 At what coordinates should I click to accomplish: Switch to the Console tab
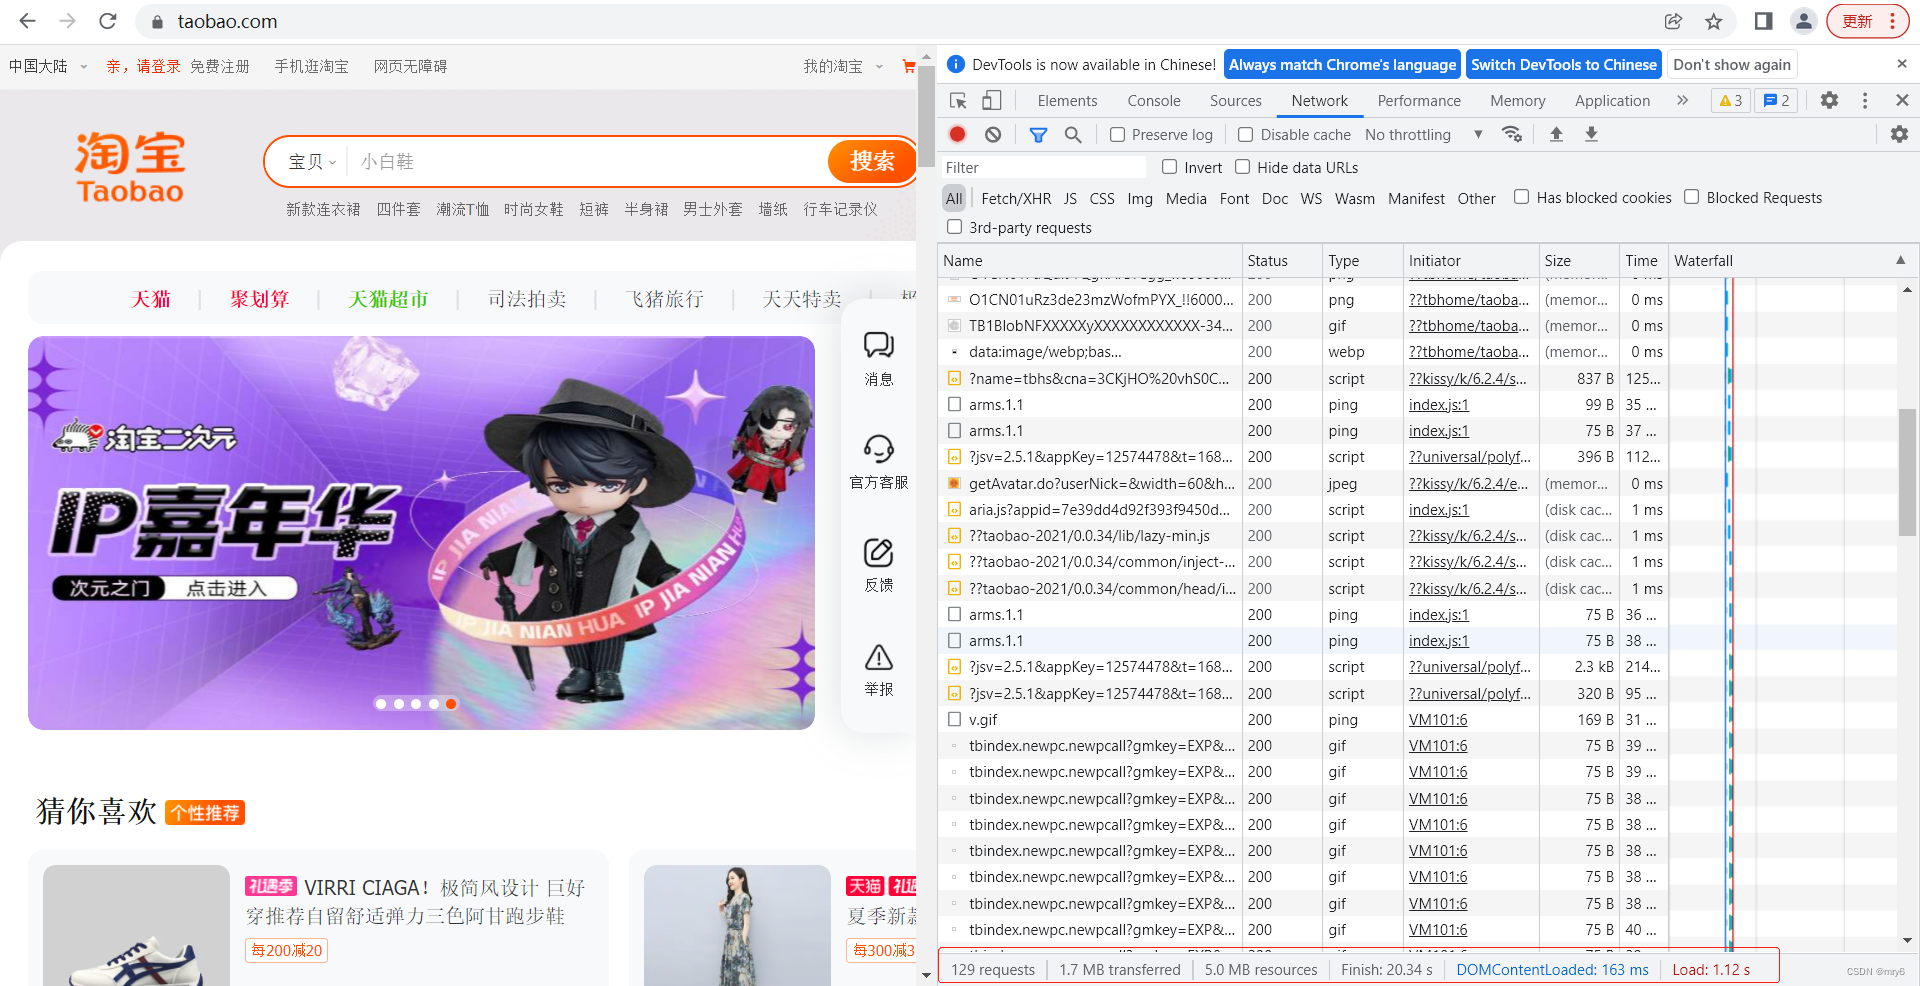1154,100
